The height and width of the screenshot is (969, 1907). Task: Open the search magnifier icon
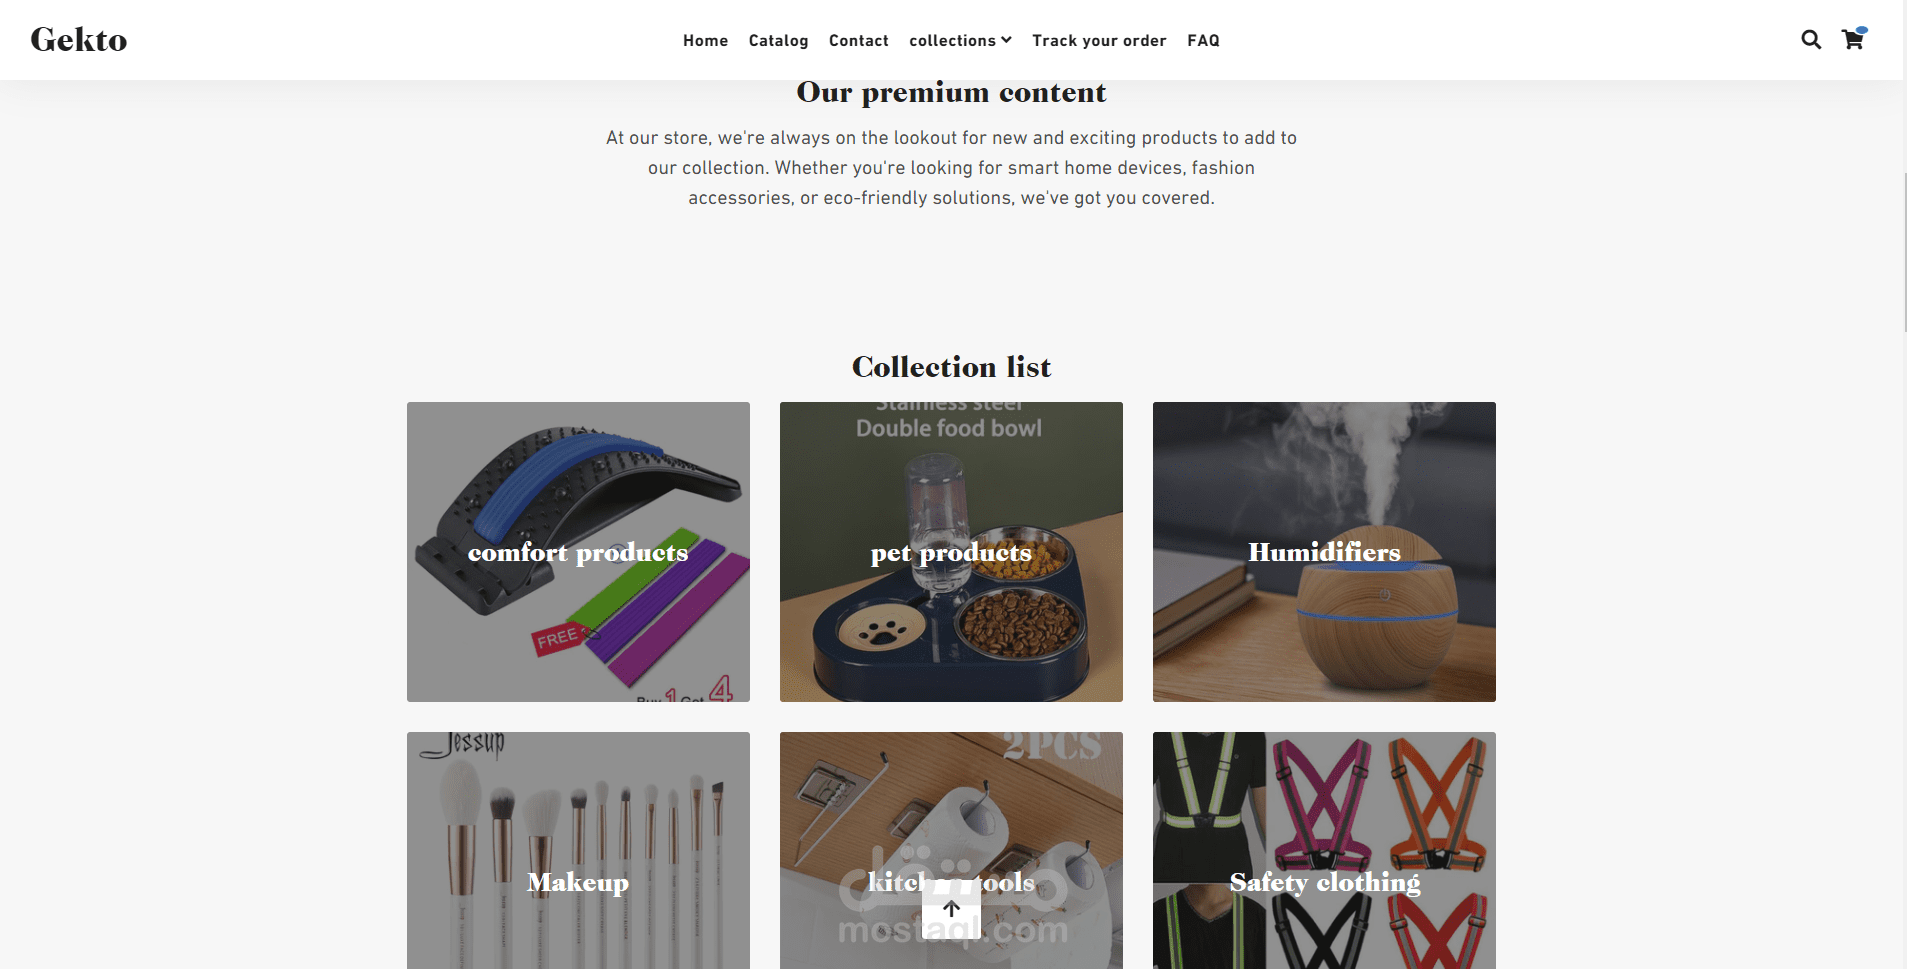pos(1811,40)
